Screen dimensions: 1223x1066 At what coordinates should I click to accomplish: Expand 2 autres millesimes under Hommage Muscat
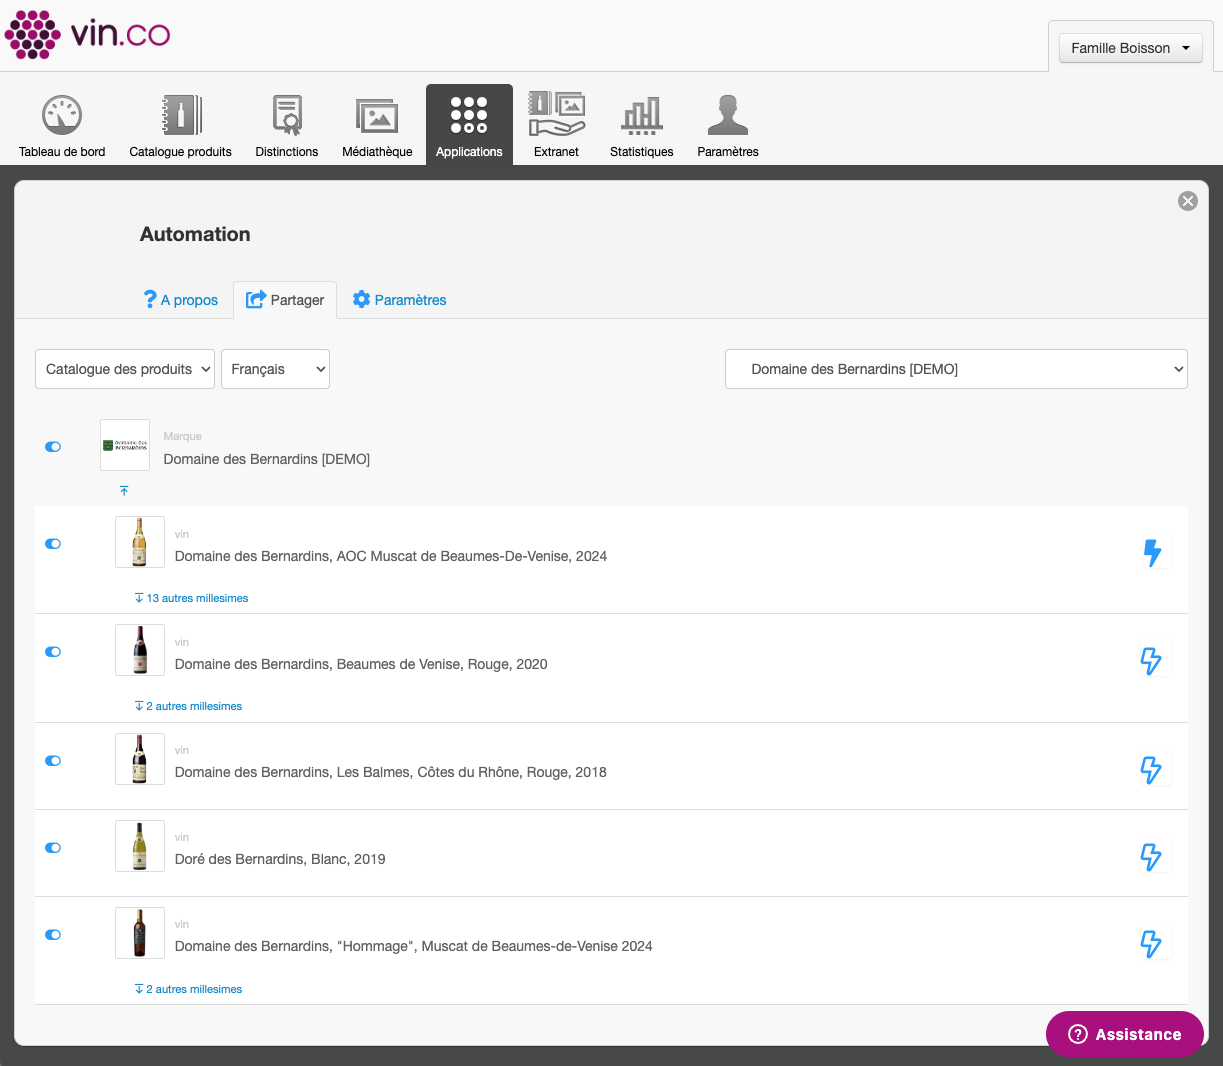[188, 989]
